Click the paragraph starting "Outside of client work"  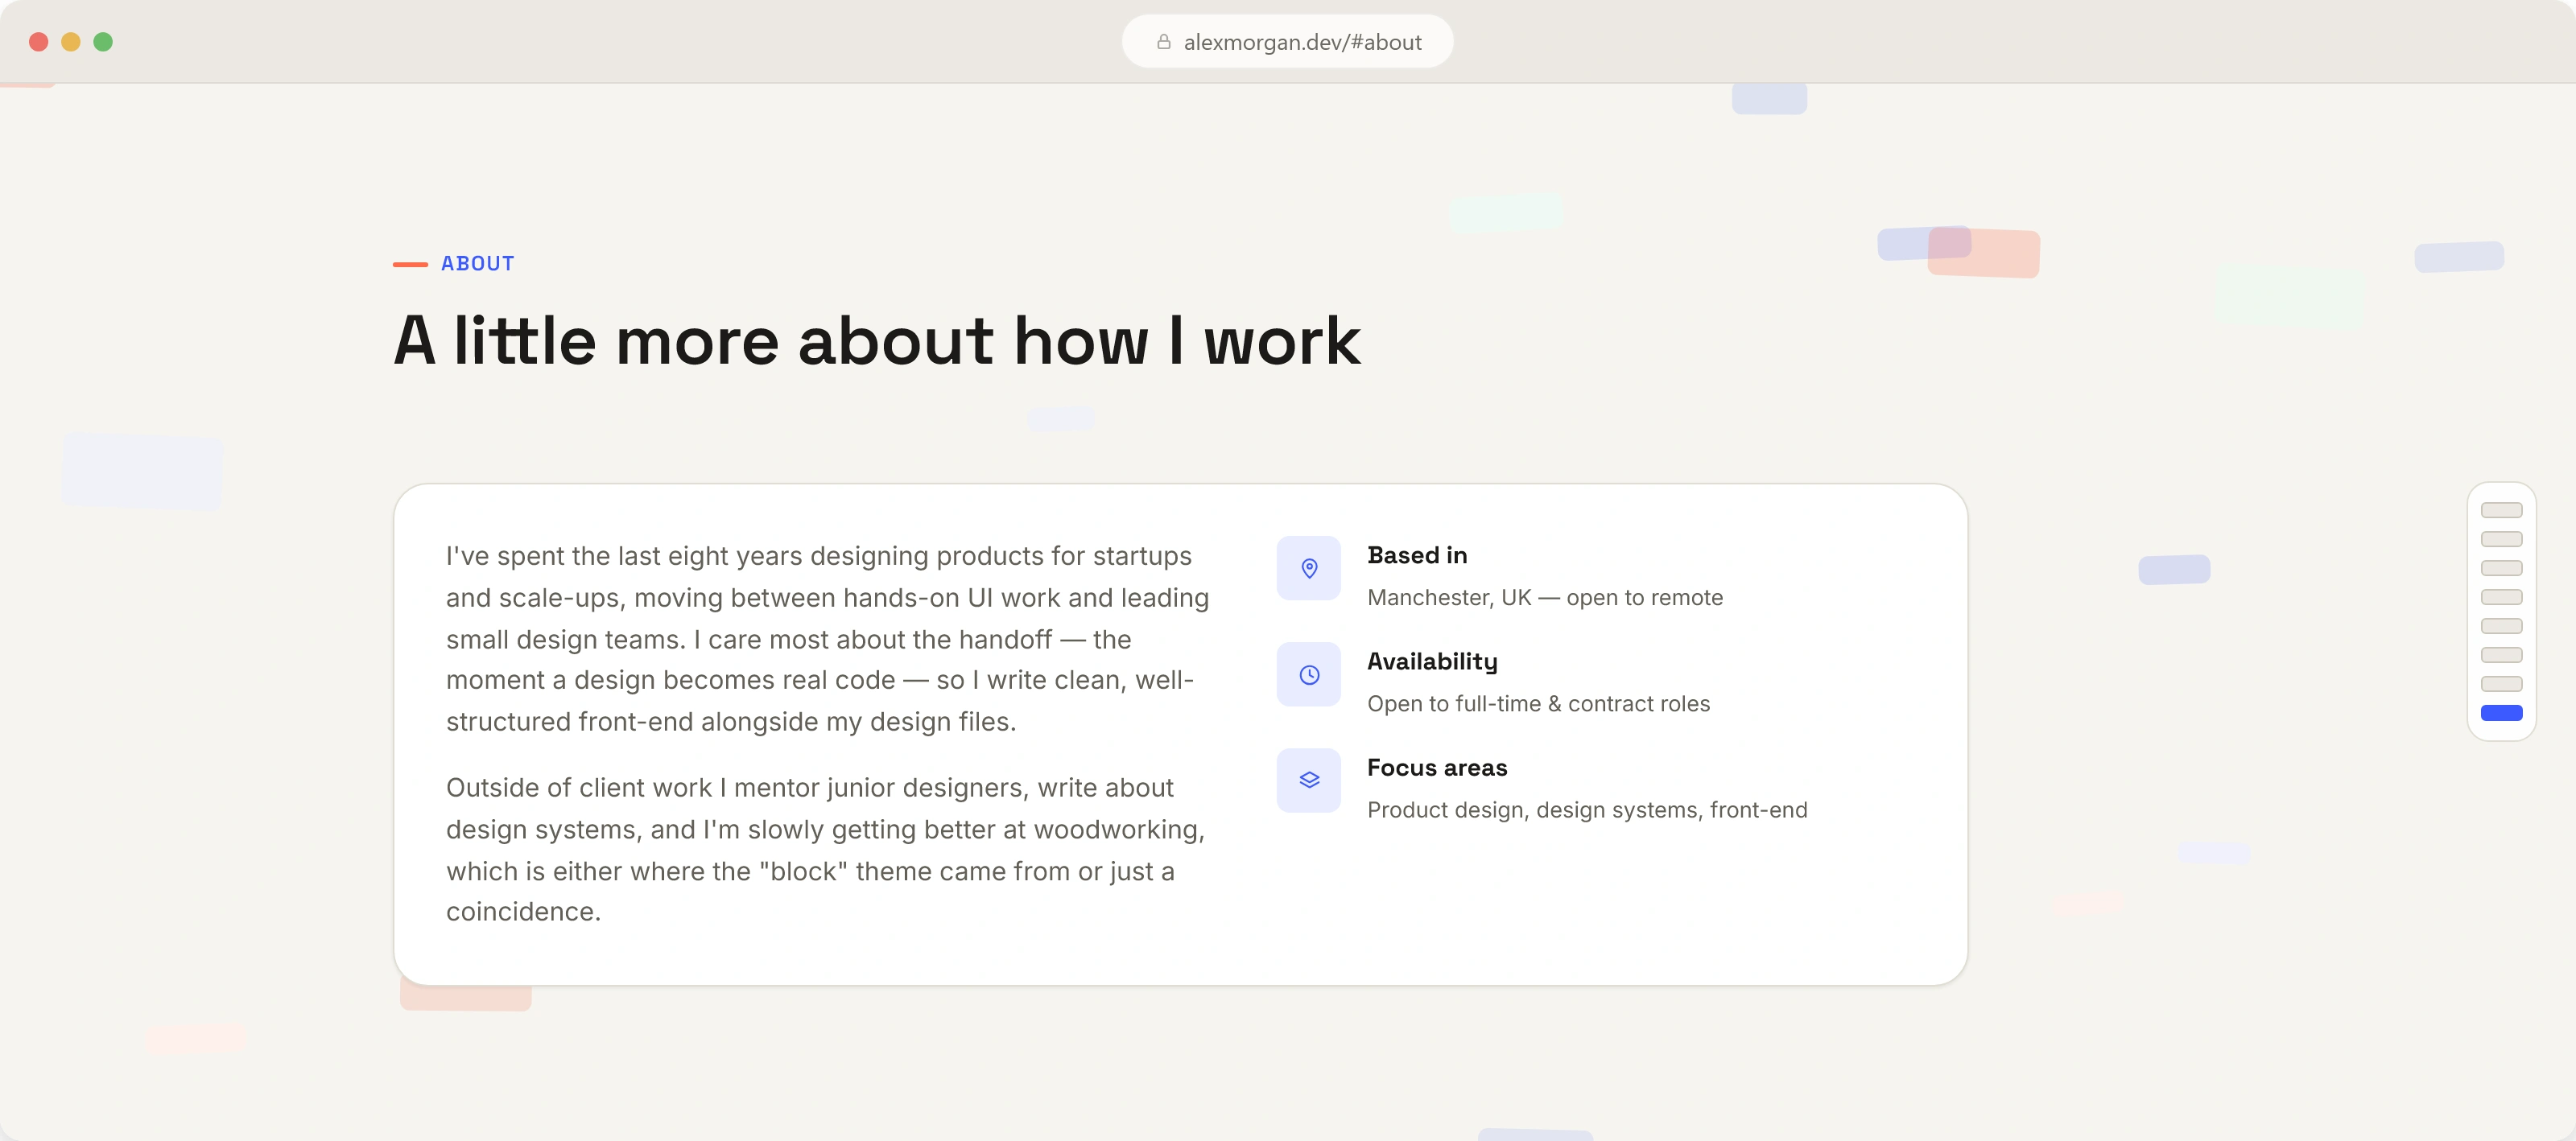pyautogui.click(x=826, y=850)
